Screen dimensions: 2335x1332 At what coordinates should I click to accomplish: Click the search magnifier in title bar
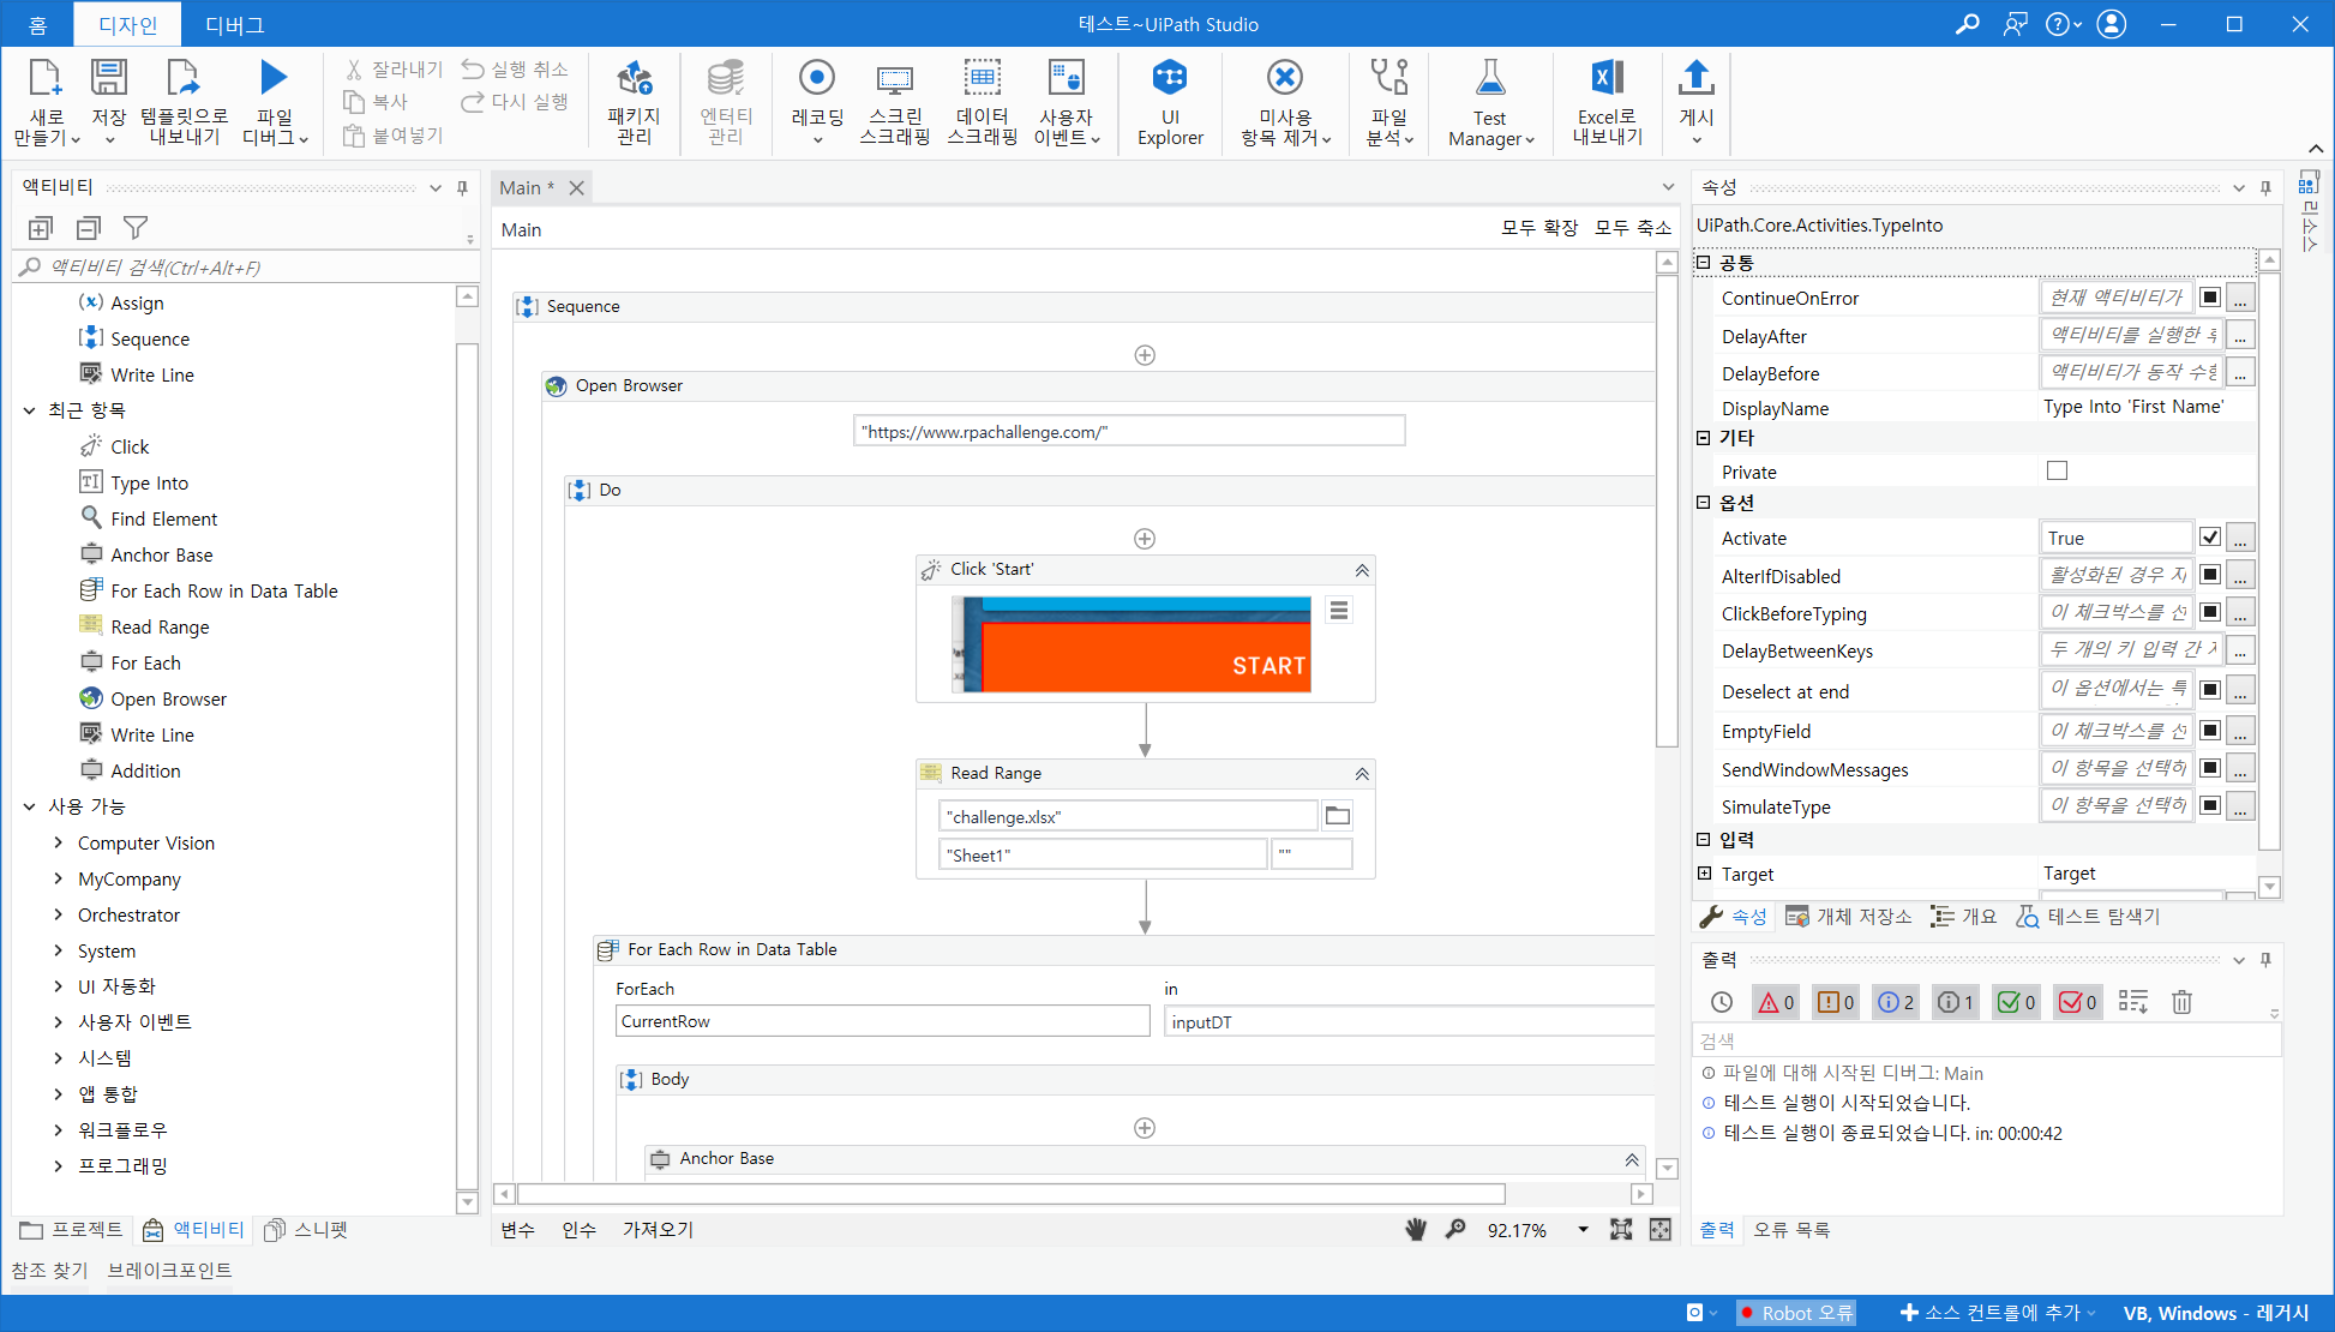(1967, 24)
